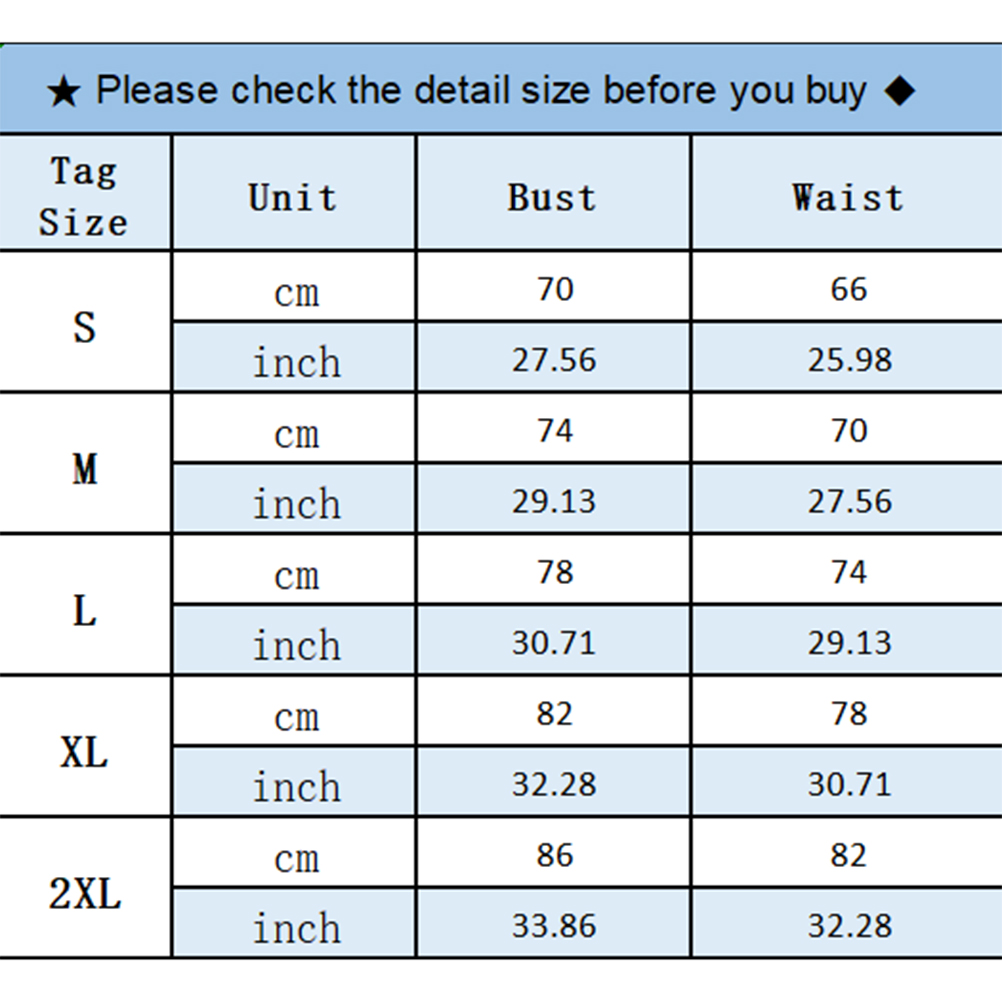This screenshot has height=1002, width=1002.
Task: Select the 2XL bust cell showing 86
Action: (554, 855)
